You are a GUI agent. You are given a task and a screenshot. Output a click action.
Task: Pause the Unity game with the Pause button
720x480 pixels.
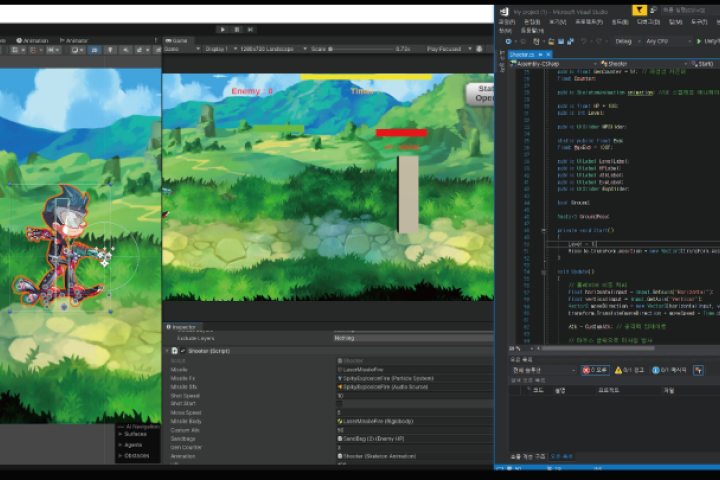point(237,29)
